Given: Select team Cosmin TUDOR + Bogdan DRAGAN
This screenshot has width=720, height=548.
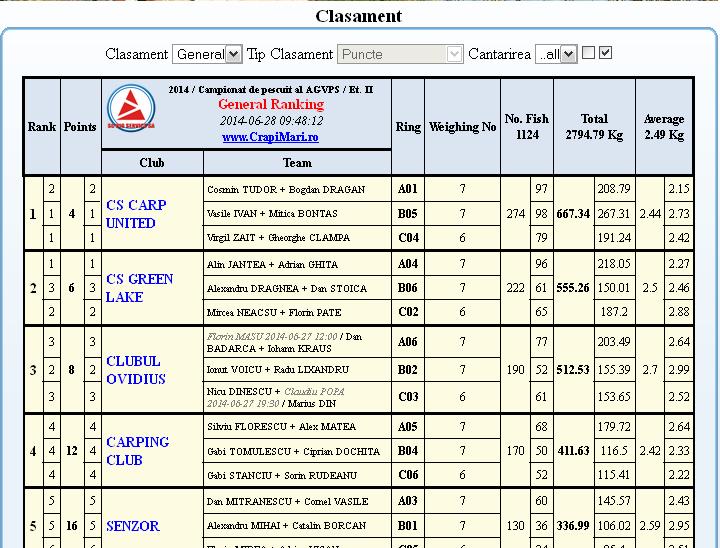Looking at the screenshot, I should (286, 189).
